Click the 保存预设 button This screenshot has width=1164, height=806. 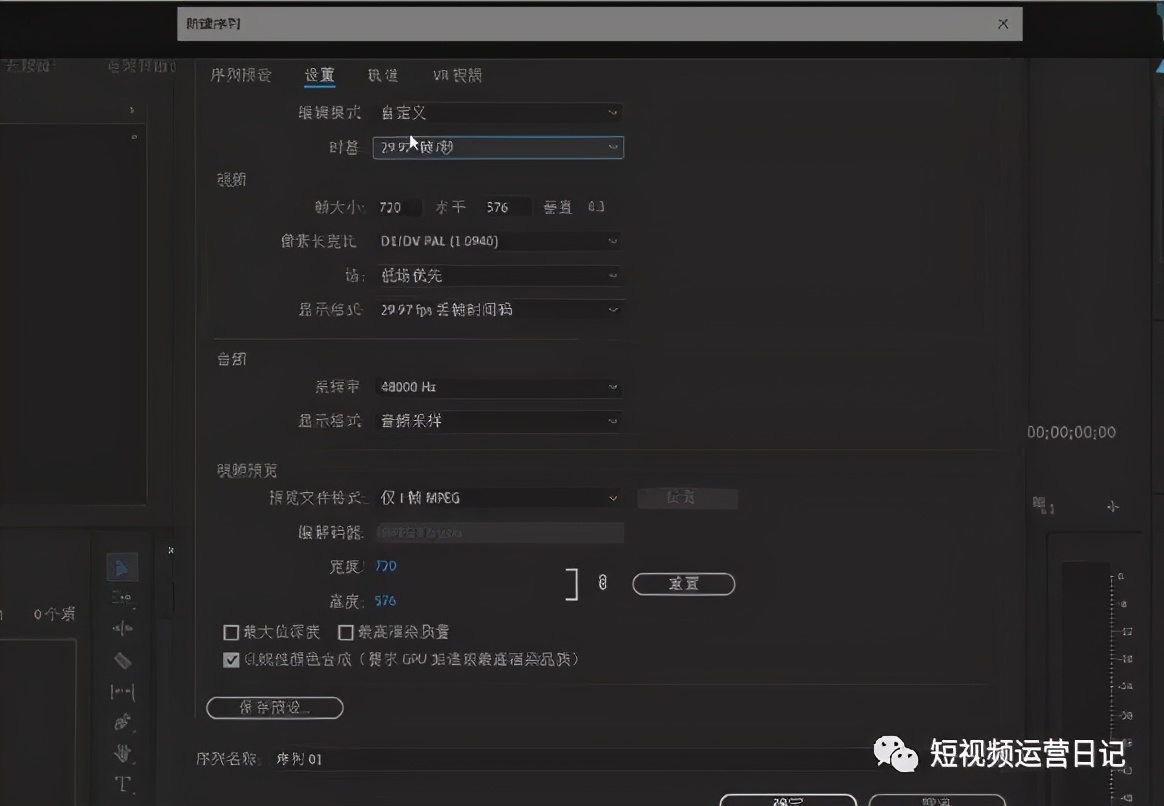[x=274, y=707]
